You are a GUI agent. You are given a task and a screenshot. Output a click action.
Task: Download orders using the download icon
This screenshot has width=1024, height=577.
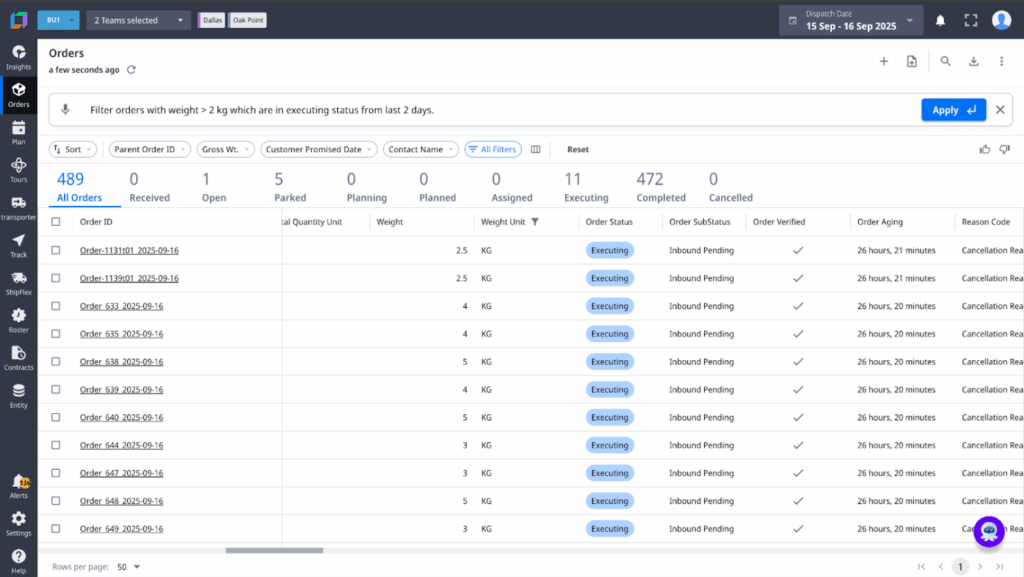[x=973, y=61]
